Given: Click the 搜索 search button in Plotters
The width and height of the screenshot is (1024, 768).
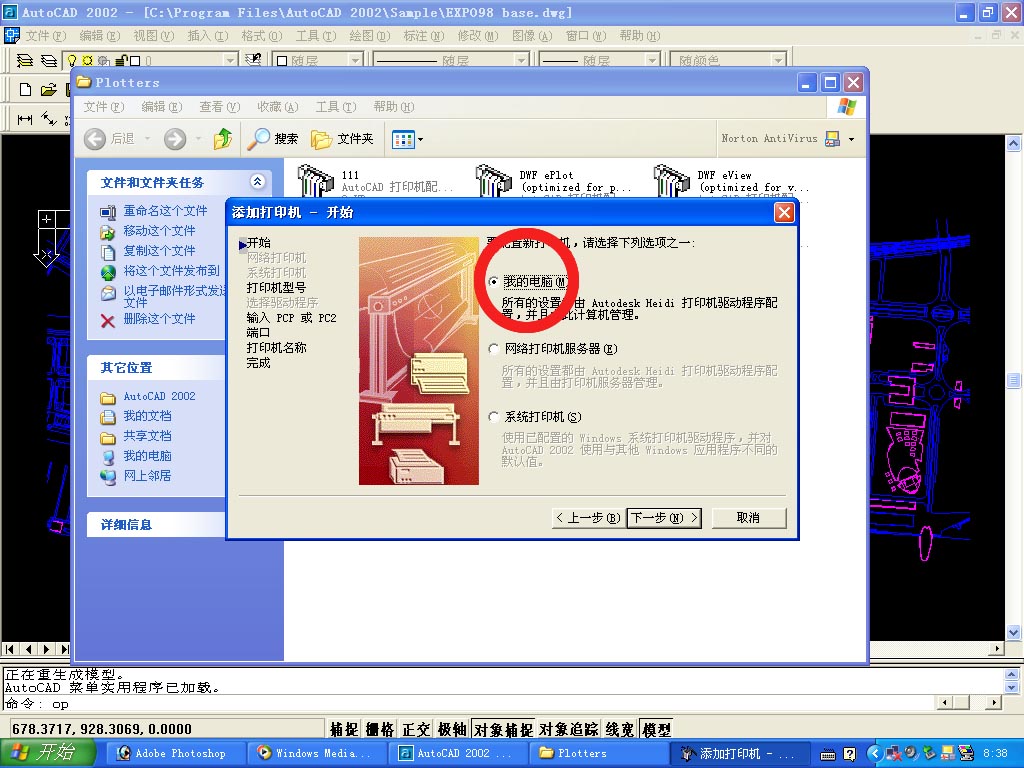Looking at the screenshot, I should tap(274, 138).
